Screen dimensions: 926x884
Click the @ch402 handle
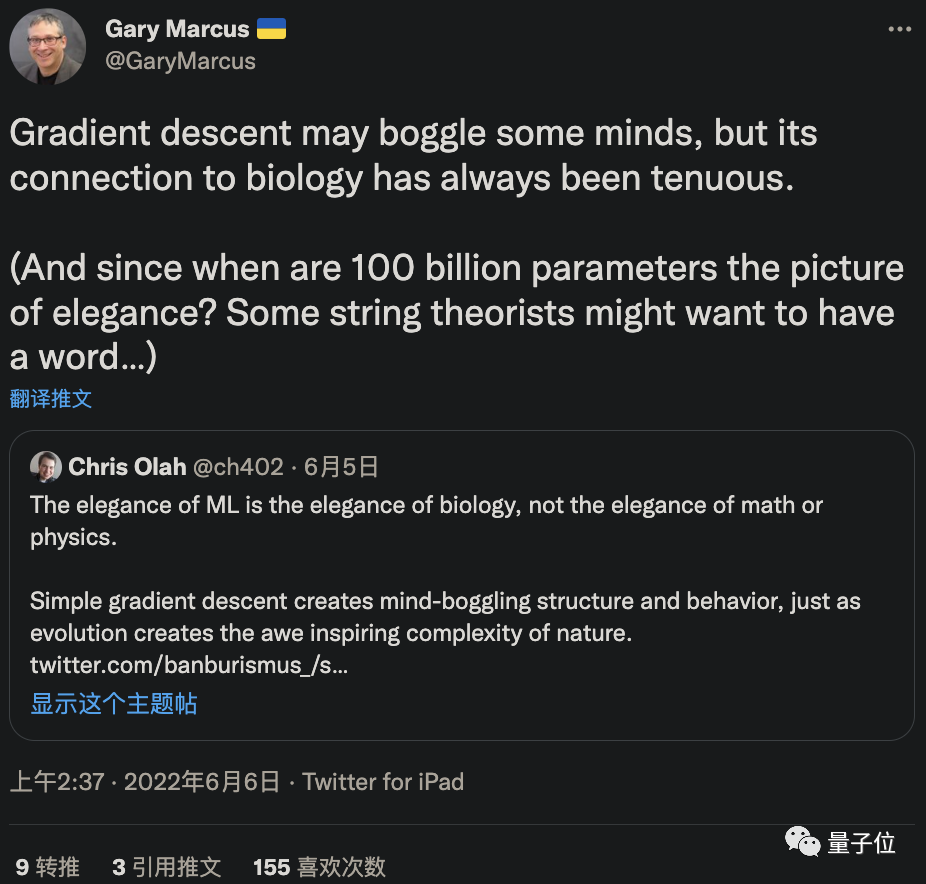pyautogui.click(x=238, y=466)
